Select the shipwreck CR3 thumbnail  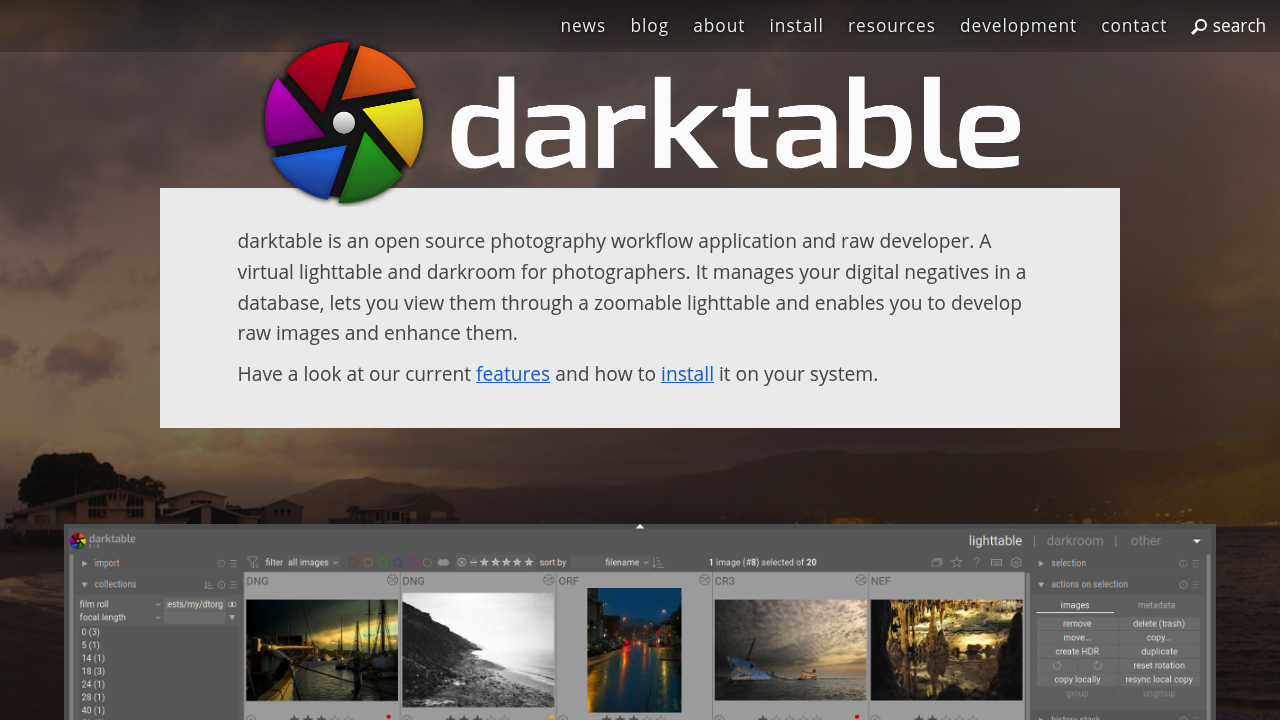790,650
